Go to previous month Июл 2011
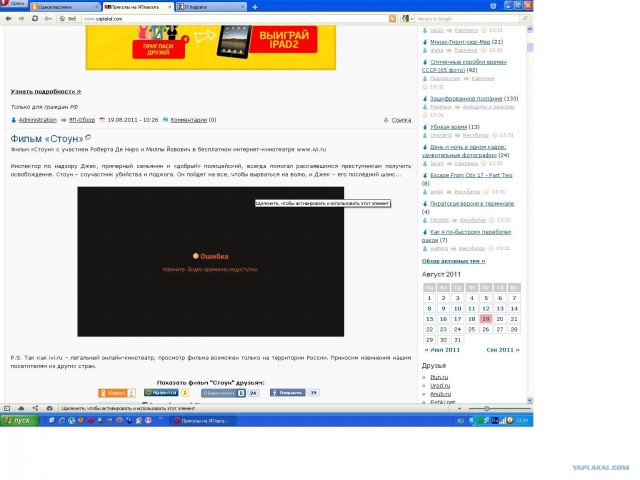 pyautogui.click(x=442, y=350)
